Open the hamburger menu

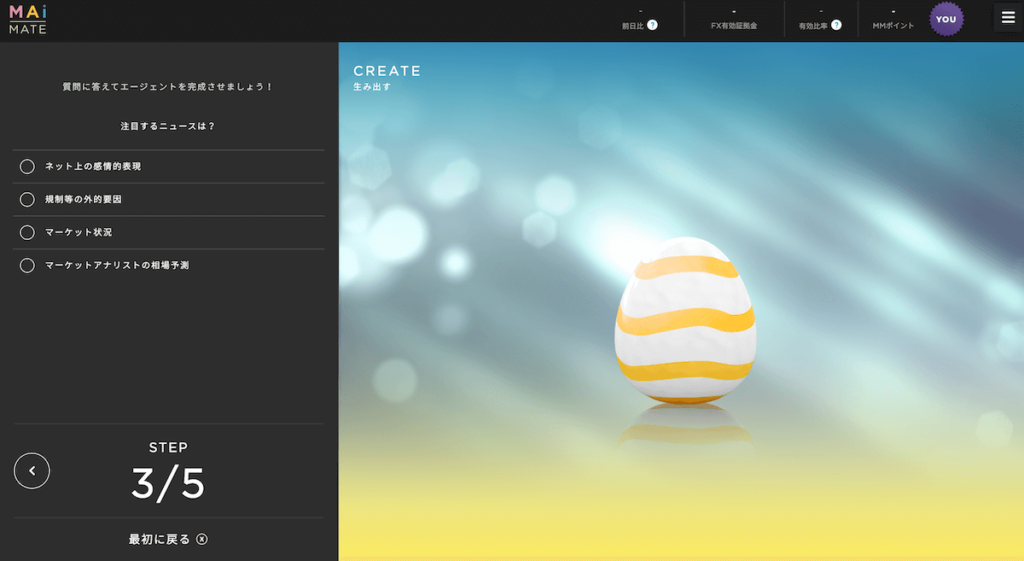1007,18
